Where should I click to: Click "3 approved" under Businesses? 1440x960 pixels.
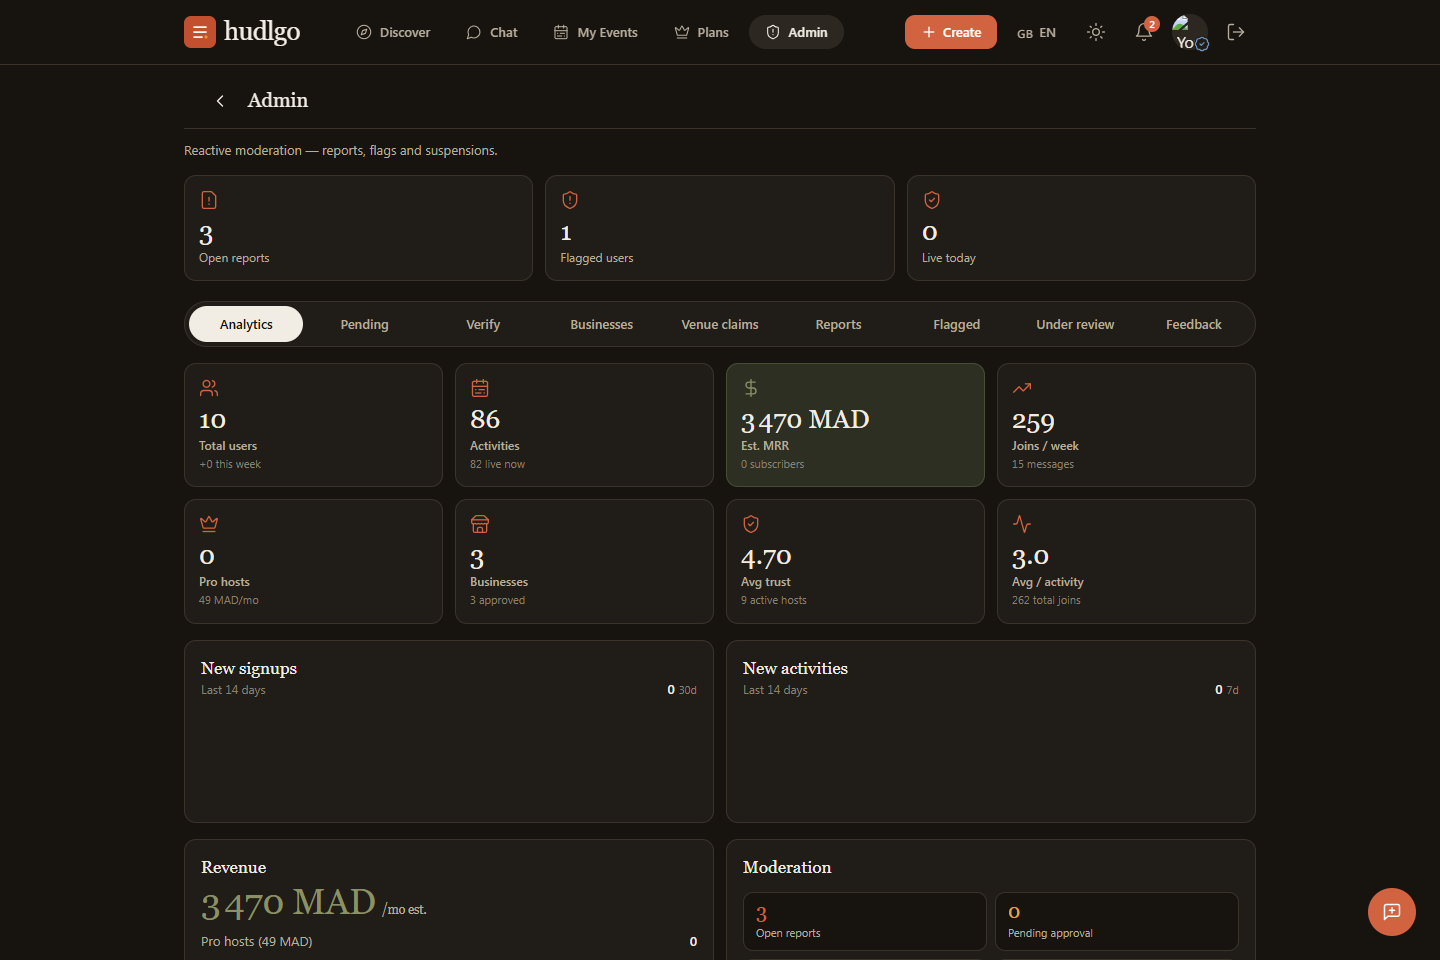click(x=497, y=600)
